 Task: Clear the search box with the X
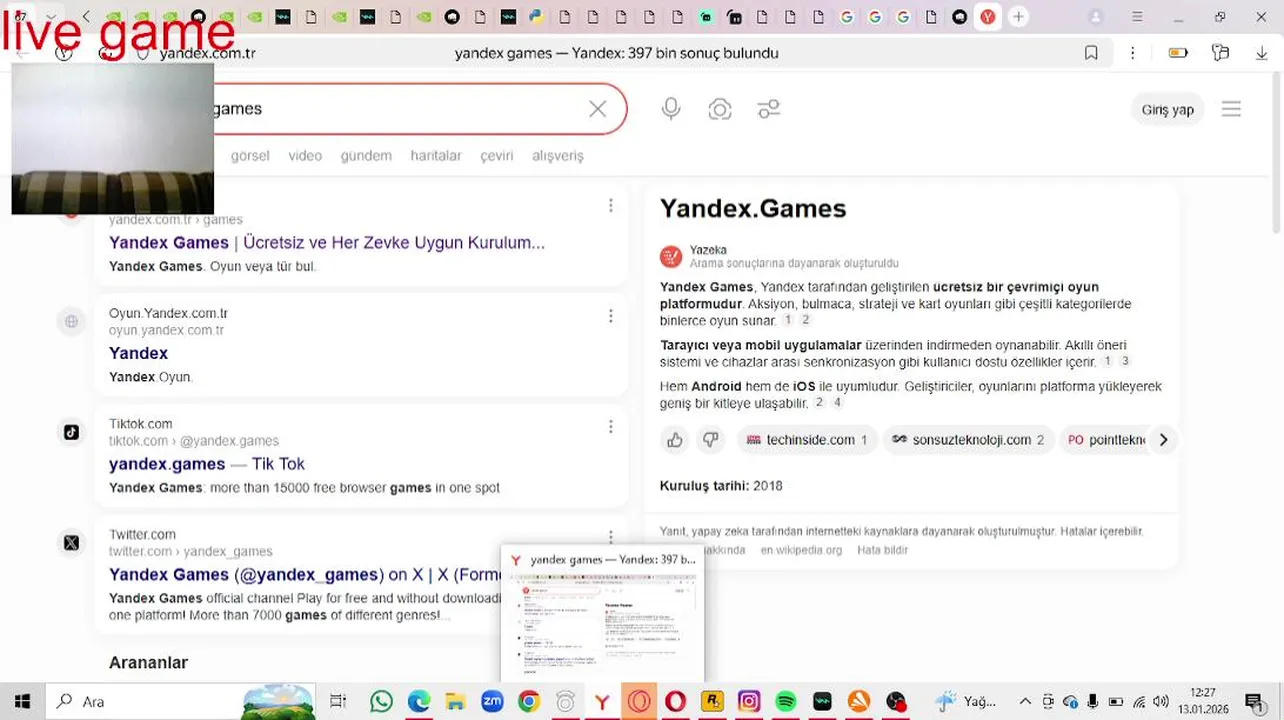click(x=598, y=109)
